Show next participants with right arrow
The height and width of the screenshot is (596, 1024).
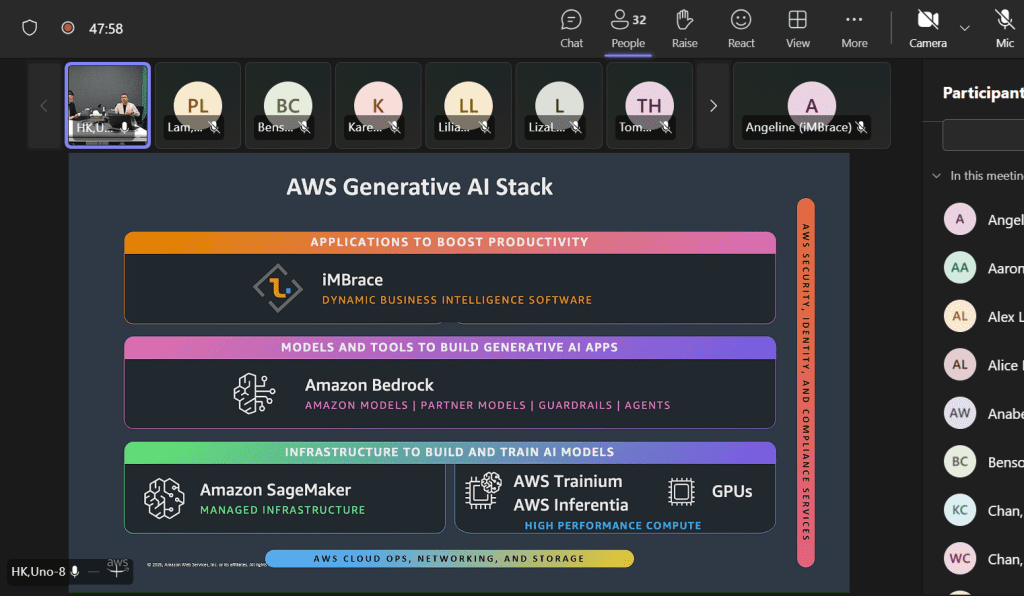click(713, 105)
